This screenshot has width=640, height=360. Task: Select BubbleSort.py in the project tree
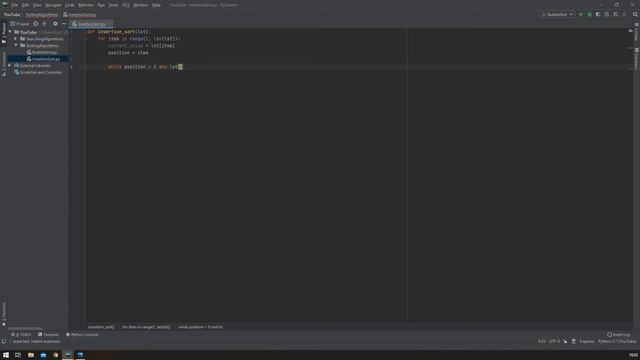[x=42, y=52]
